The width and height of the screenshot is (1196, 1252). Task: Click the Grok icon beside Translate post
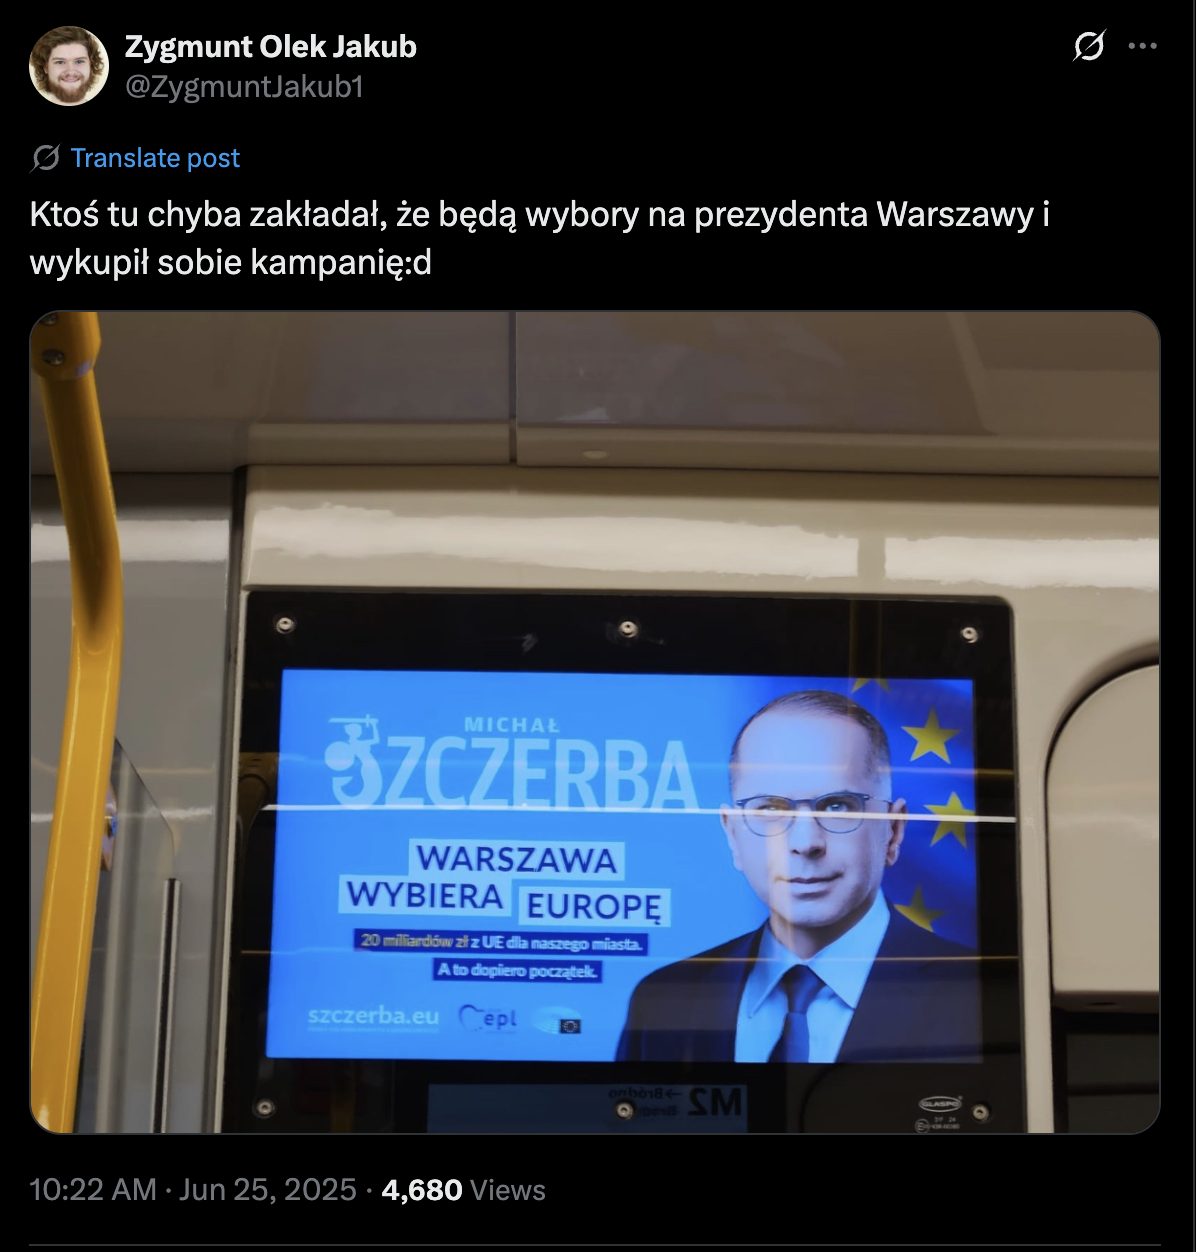(x=46, y=158)
